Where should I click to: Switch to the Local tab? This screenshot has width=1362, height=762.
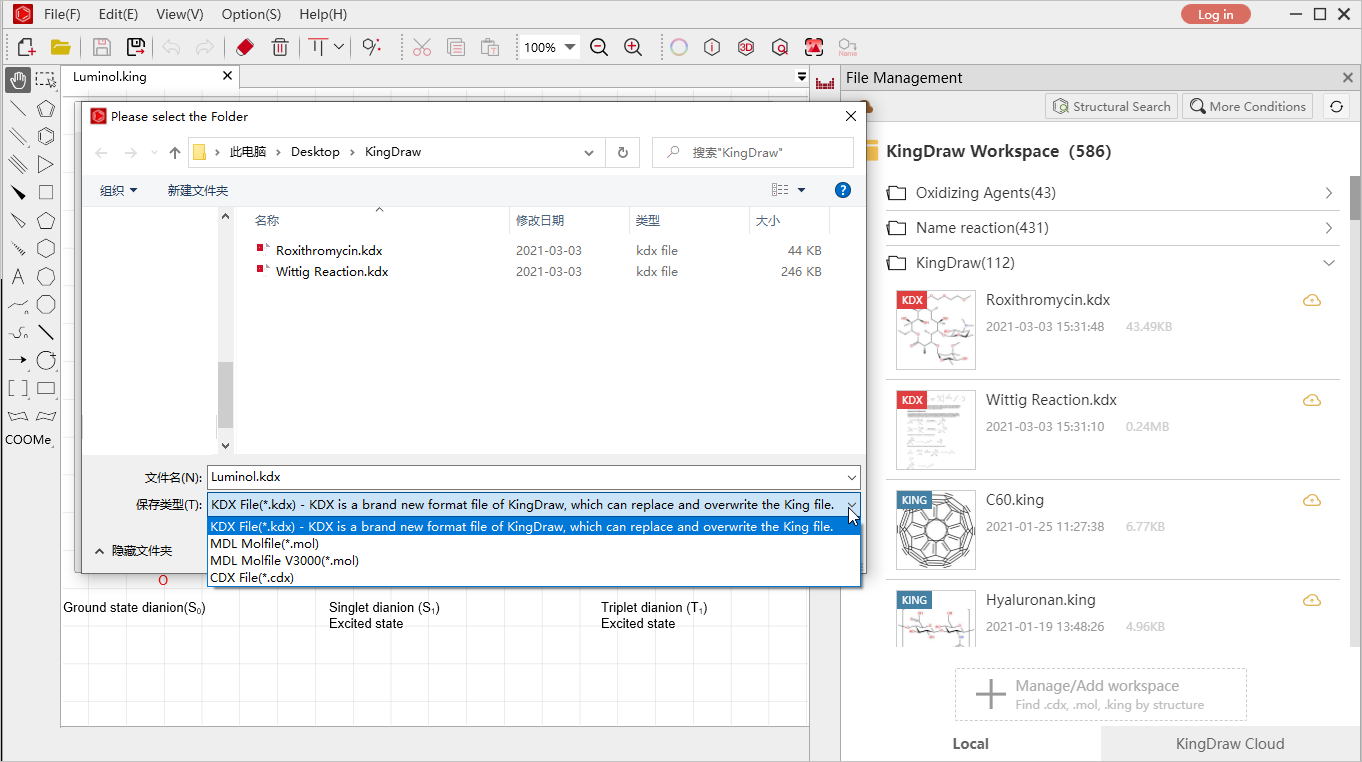pyautogui.click(x=971, y=744)
